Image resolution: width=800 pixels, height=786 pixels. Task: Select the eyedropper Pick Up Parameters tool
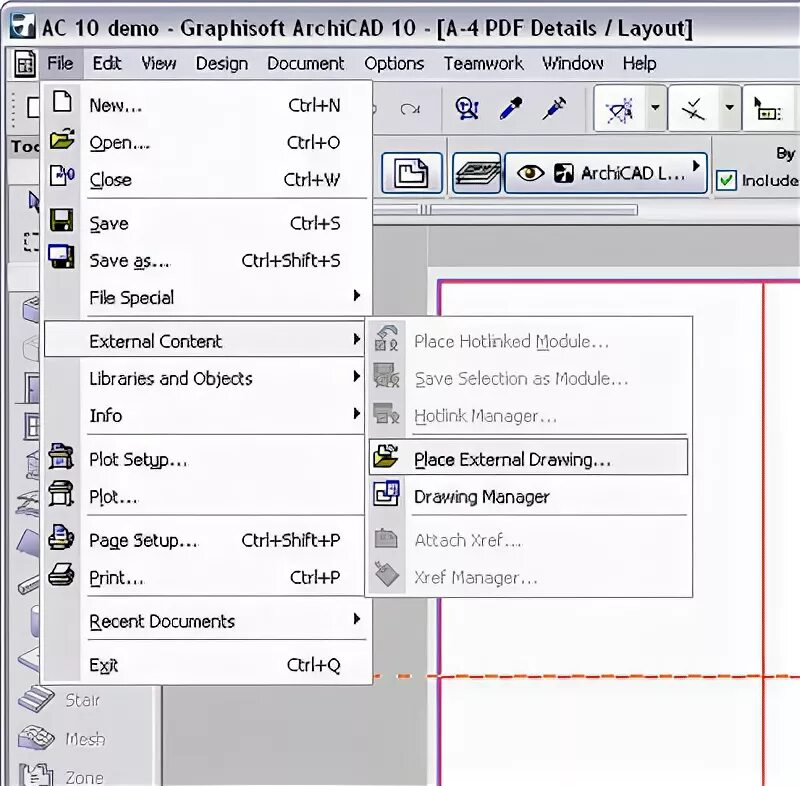tap(511, 108)
